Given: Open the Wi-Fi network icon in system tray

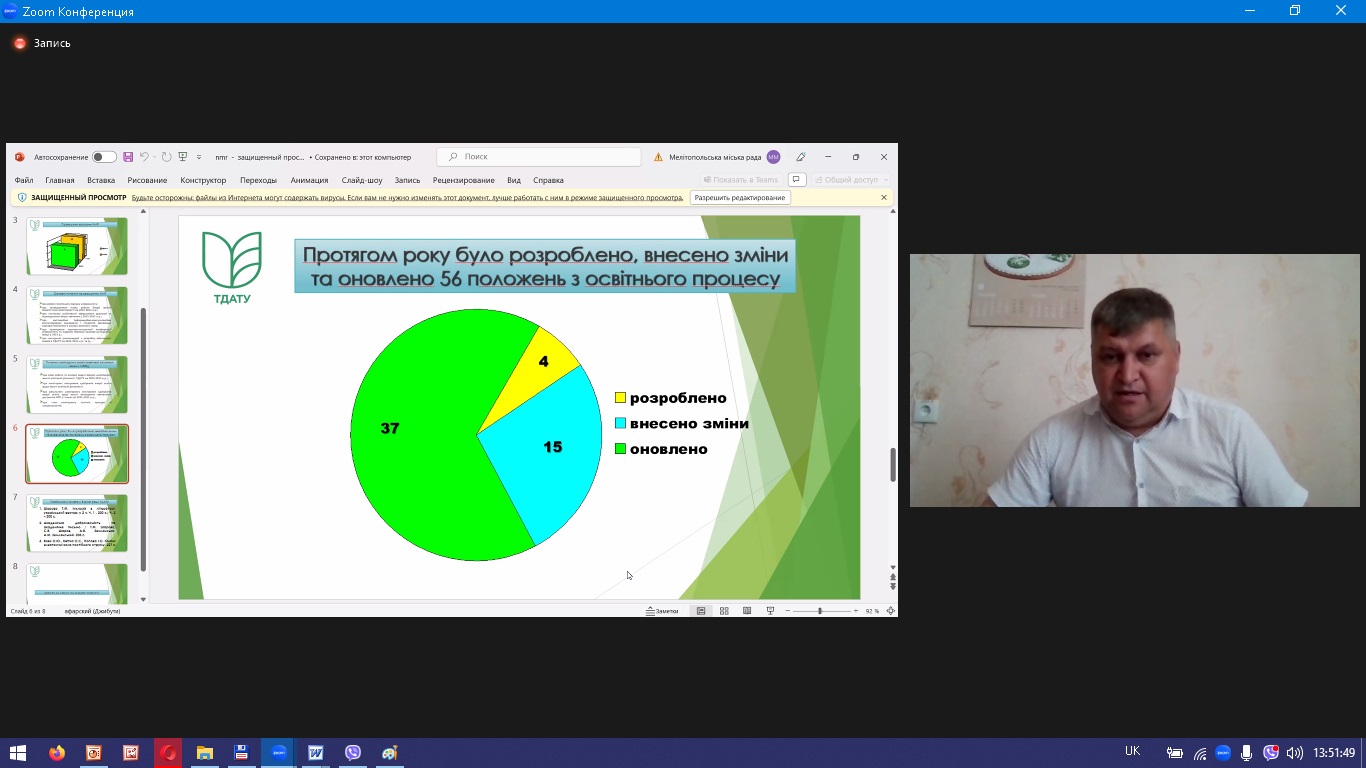Looking at the screenshot, I should click(x=1200, y=753).
